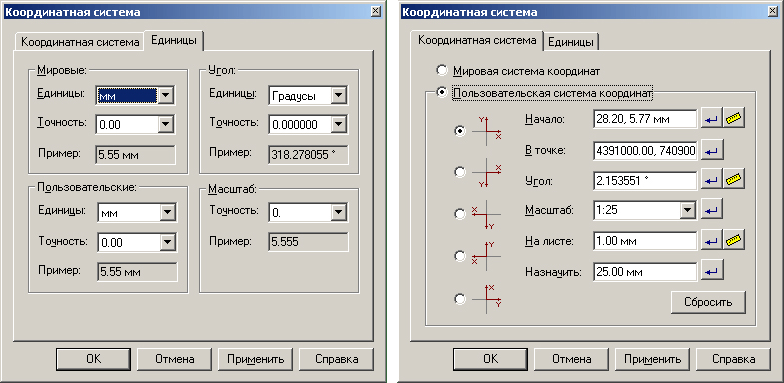
Task: Click the Назначить input field
Action: coord(645,272)
